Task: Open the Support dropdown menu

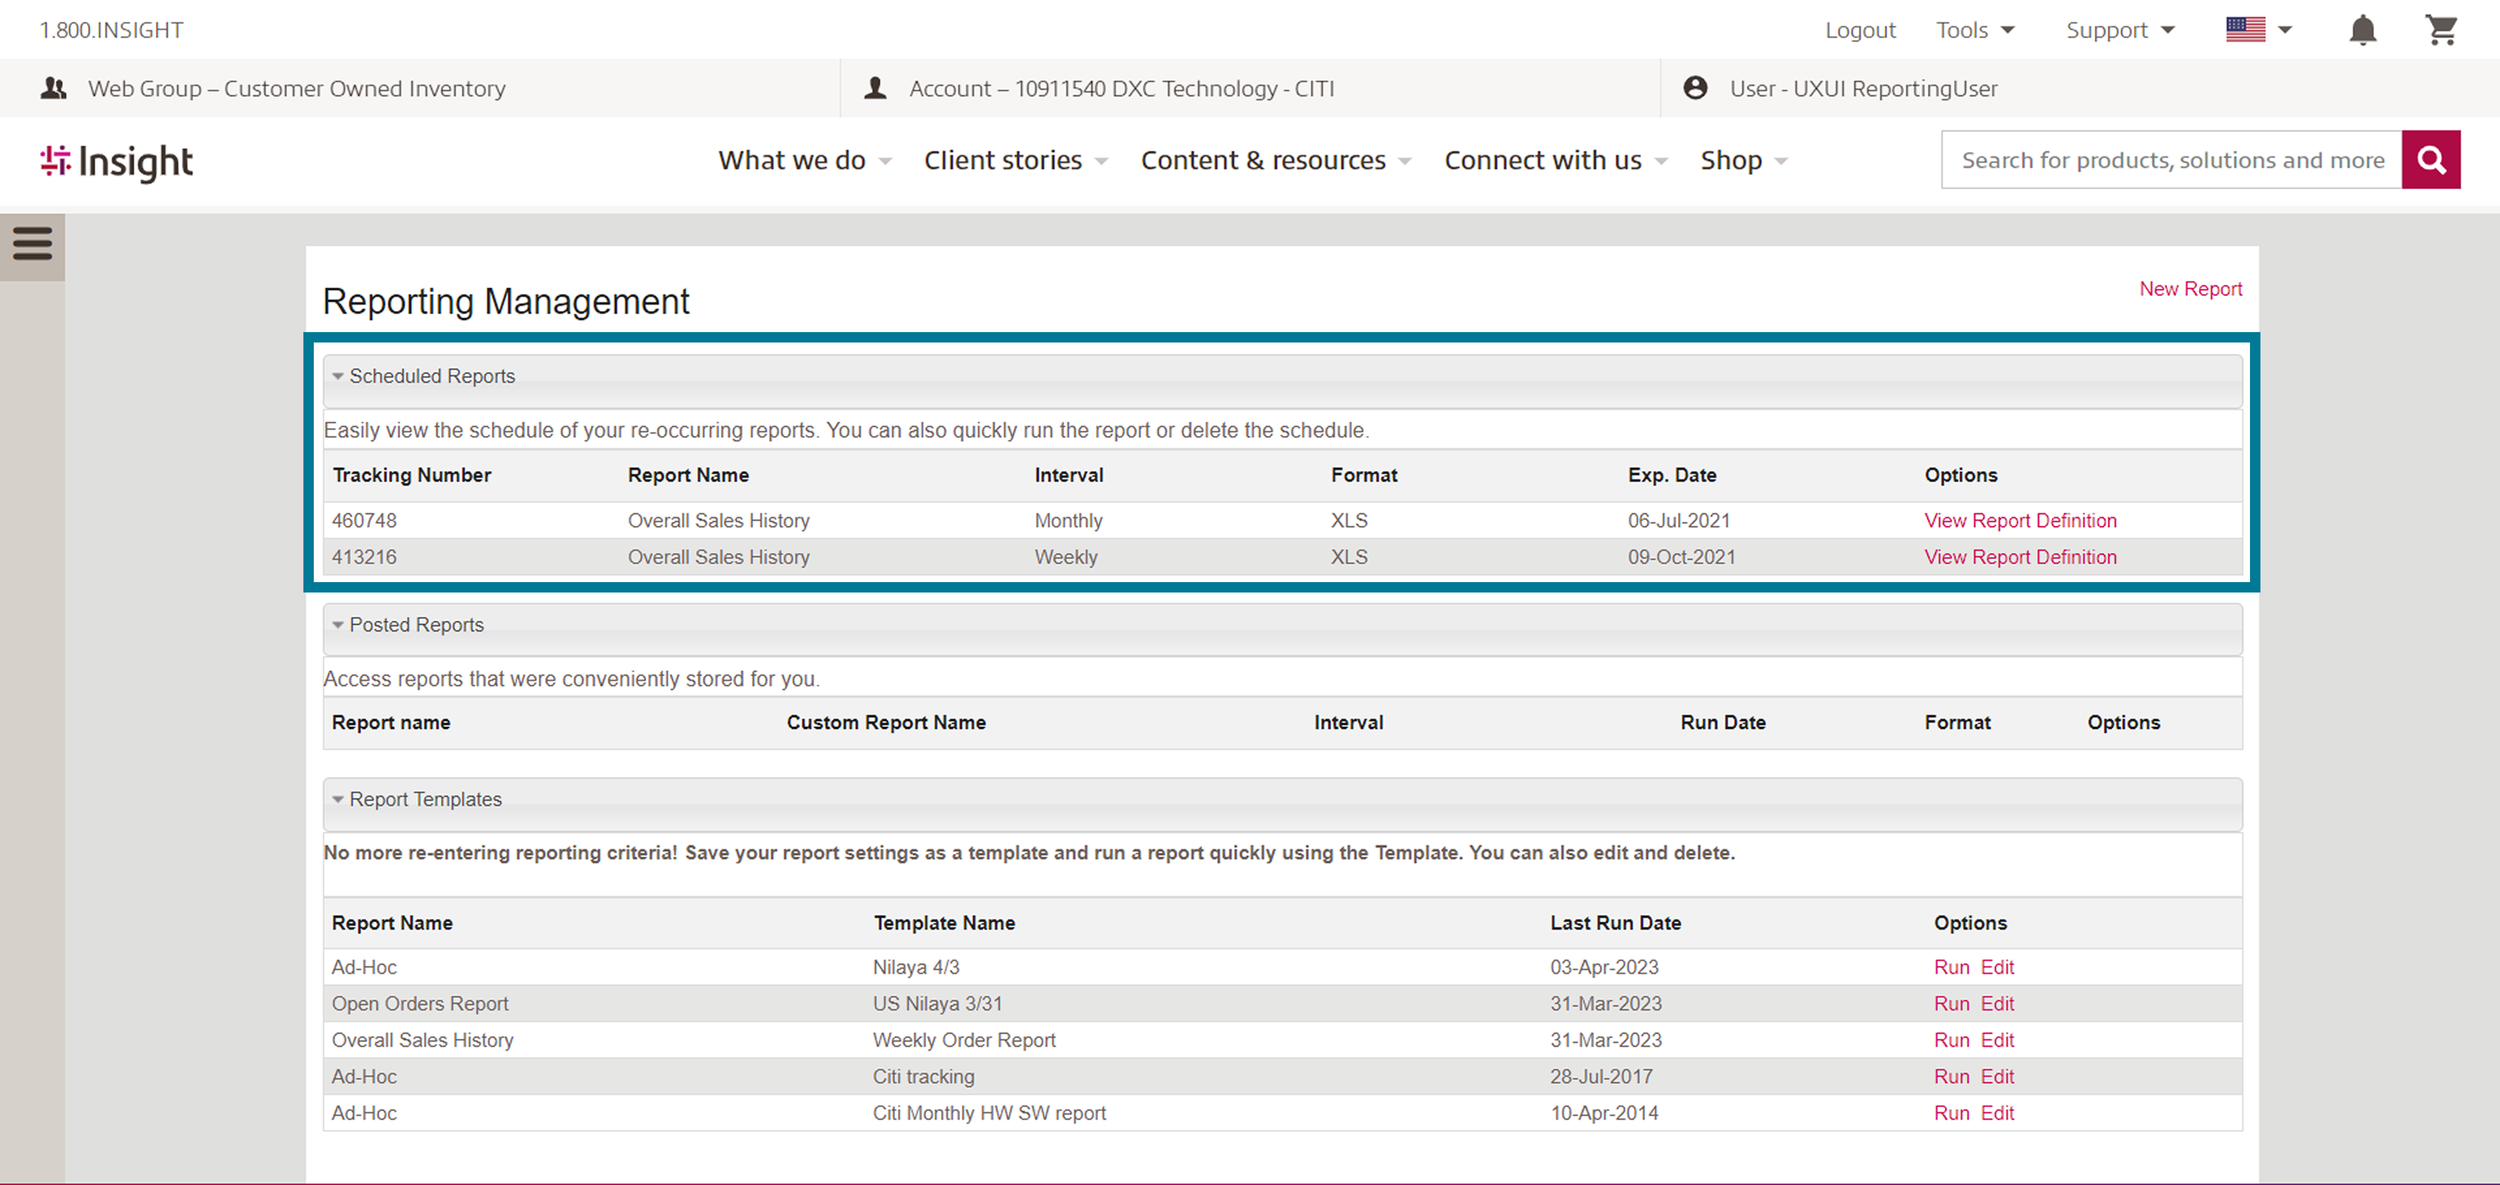Action: 2119,30
